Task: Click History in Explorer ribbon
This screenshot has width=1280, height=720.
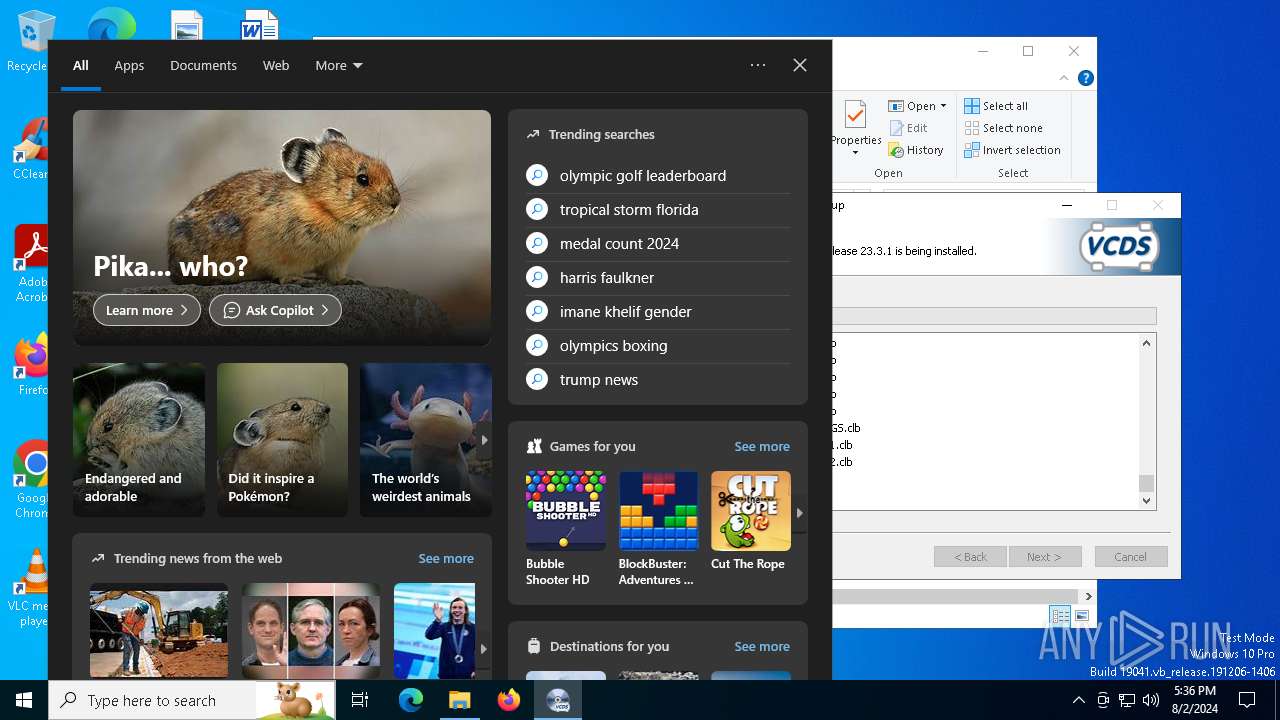Action: point(916,150)
